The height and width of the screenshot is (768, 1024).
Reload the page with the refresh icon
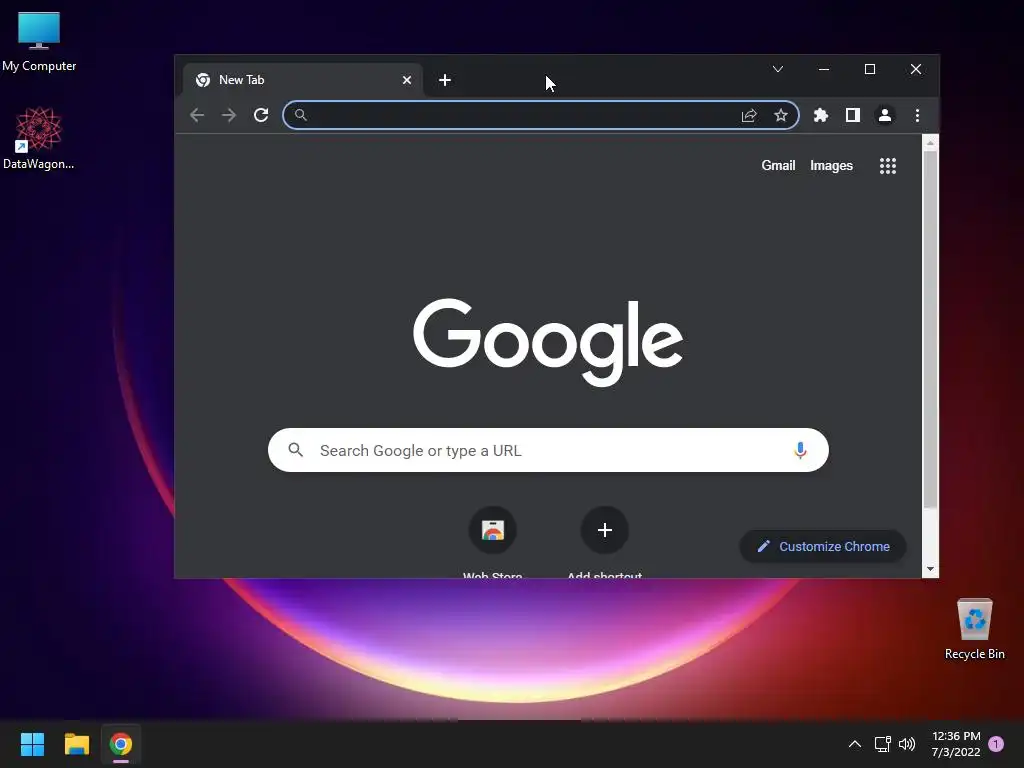[x=261, y=115]
